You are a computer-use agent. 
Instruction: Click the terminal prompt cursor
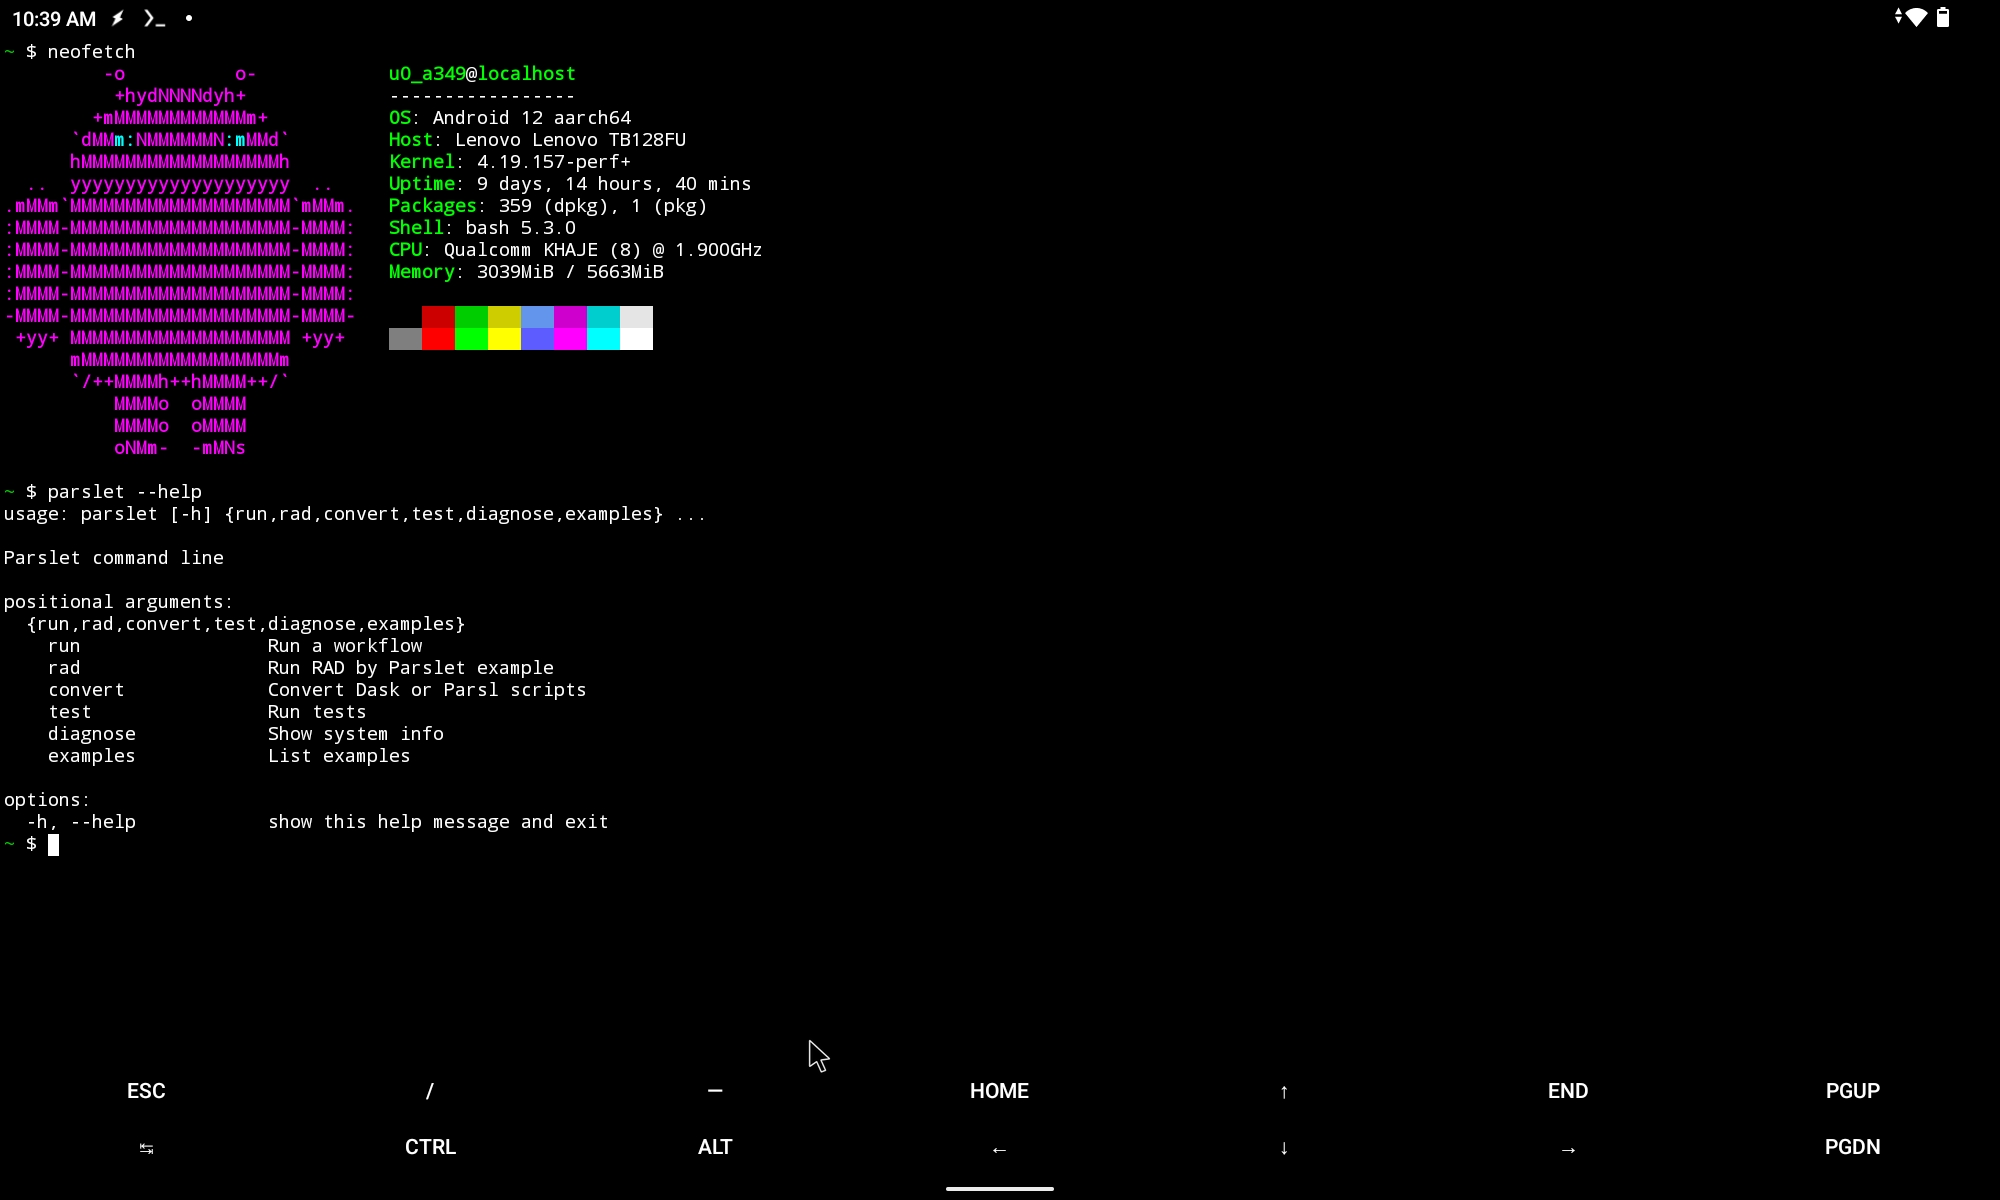click(54, 845)
